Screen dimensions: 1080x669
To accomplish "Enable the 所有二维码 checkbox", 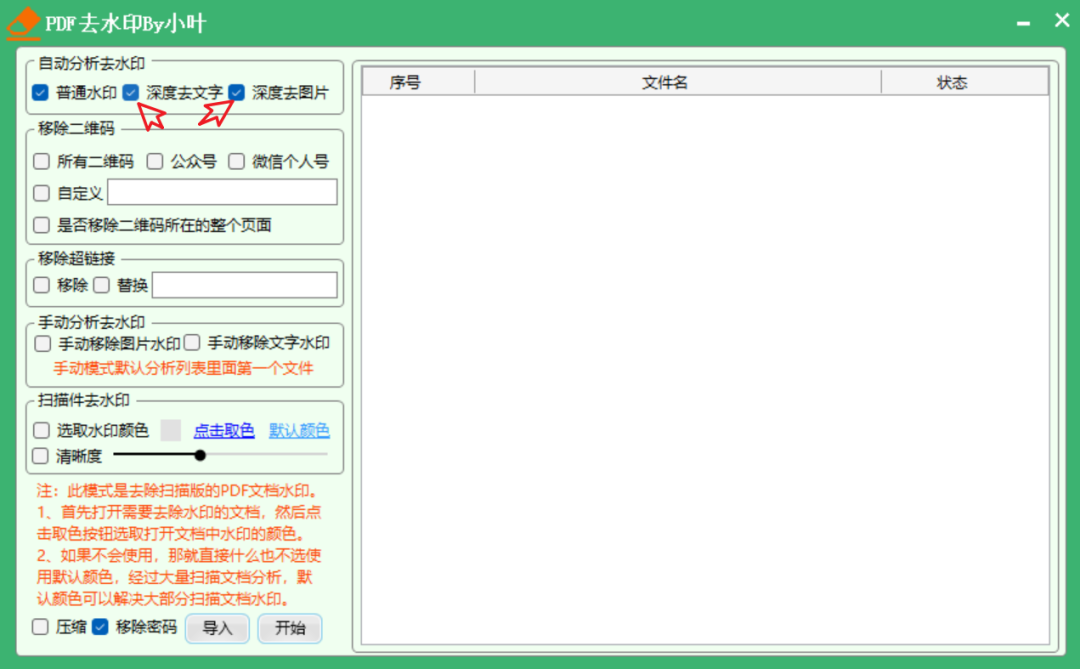I will pyautogui.click(x=41, y=161).
